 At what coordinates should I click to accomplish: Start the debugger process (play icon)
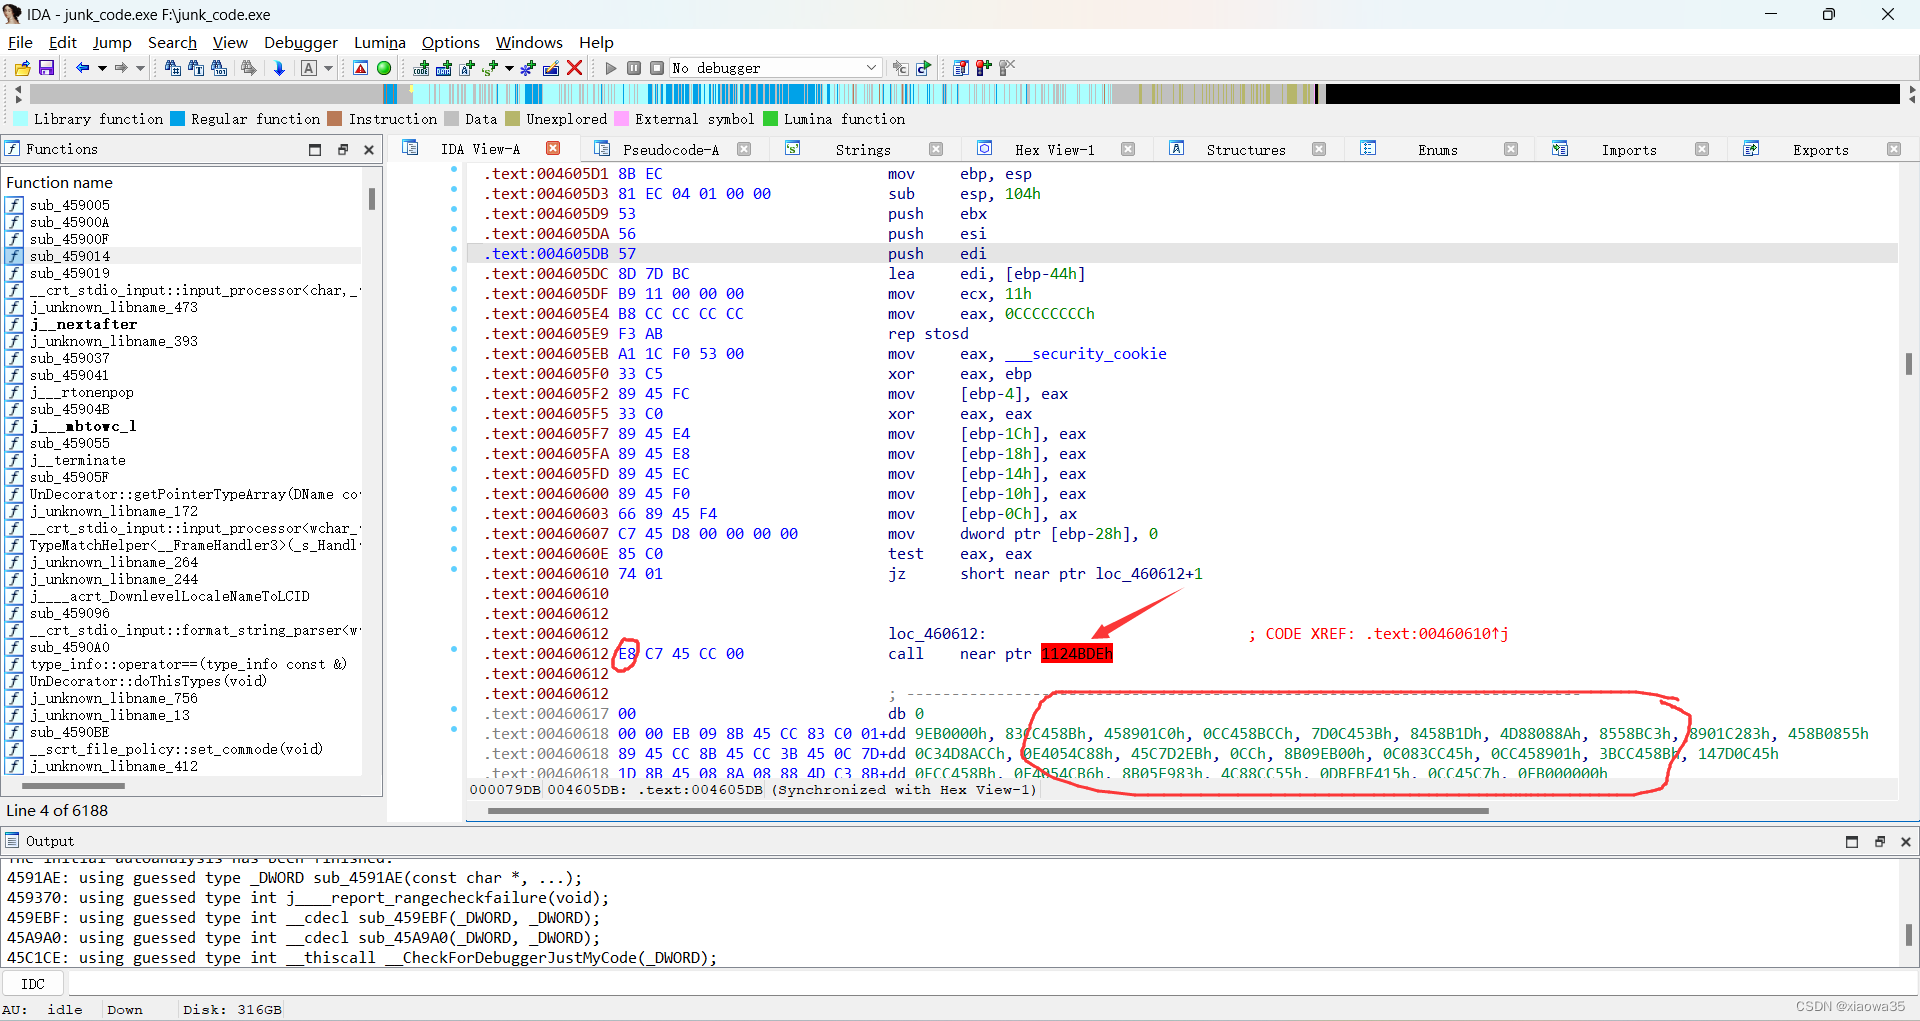tap(610, 68)
